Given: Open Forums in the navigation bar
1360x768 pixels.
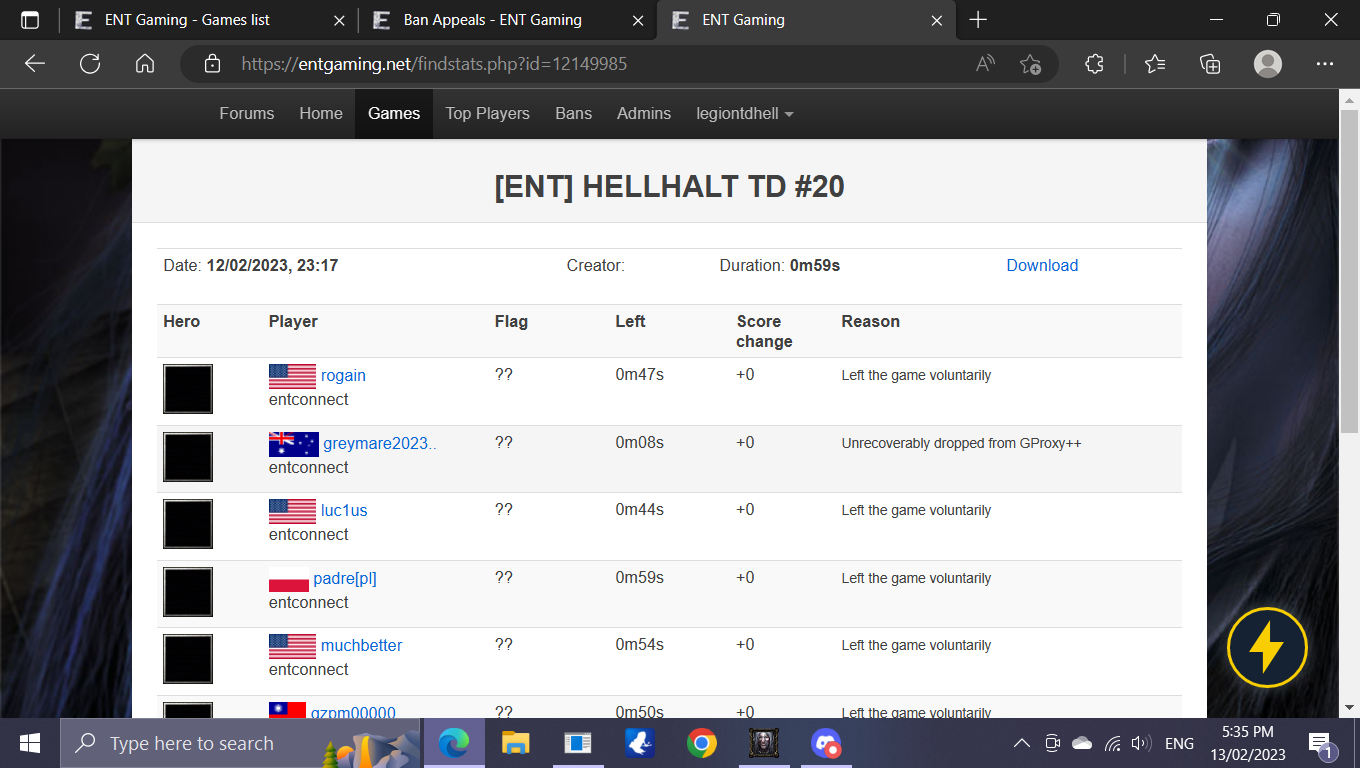Looking at the screenshot, I should (x=247, y=113).
